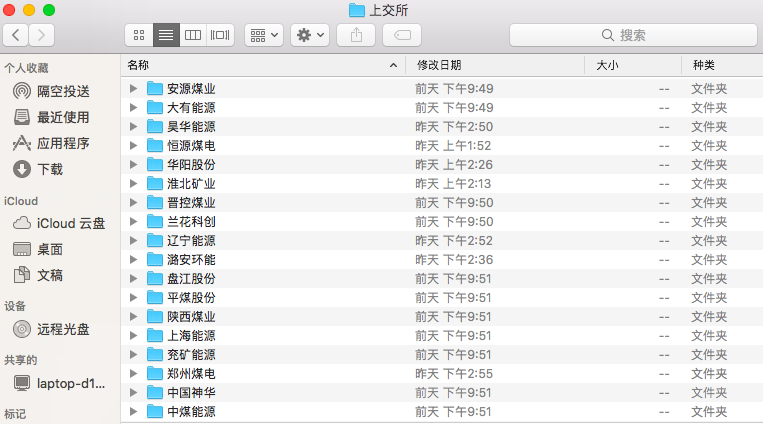Click the 淮北矿业 folder name

click(191, 184)
